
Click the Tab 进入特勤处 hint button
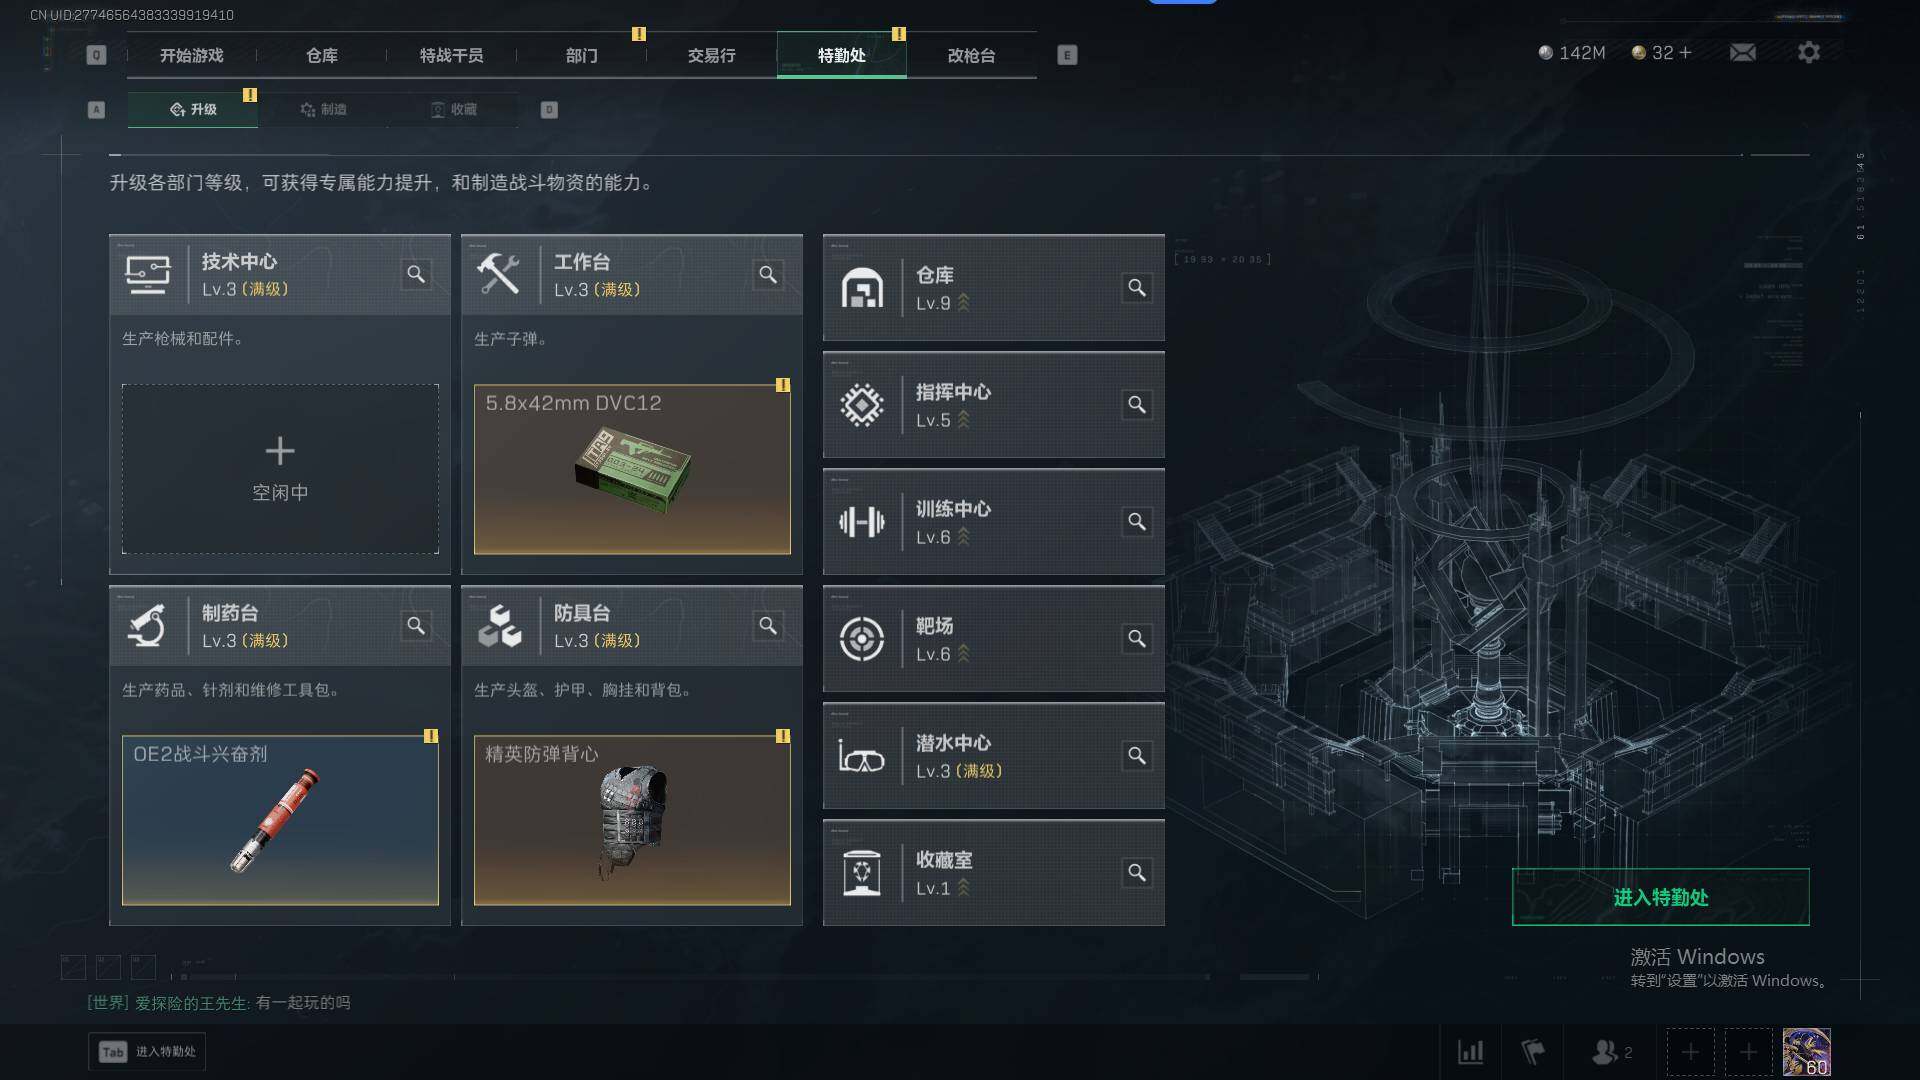click(x=147, y=1052)
